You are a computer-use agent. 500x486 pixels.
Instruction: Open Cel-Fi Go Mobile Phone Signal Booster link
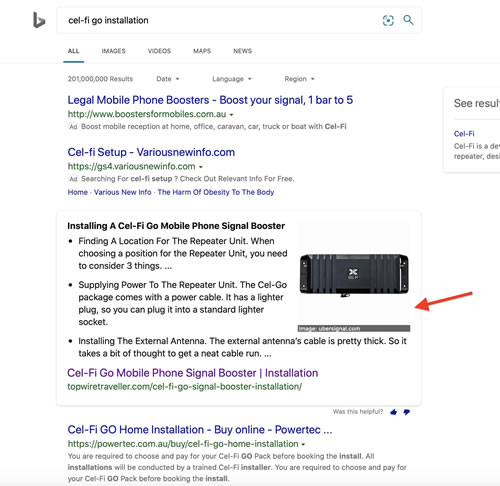point(192,373)
